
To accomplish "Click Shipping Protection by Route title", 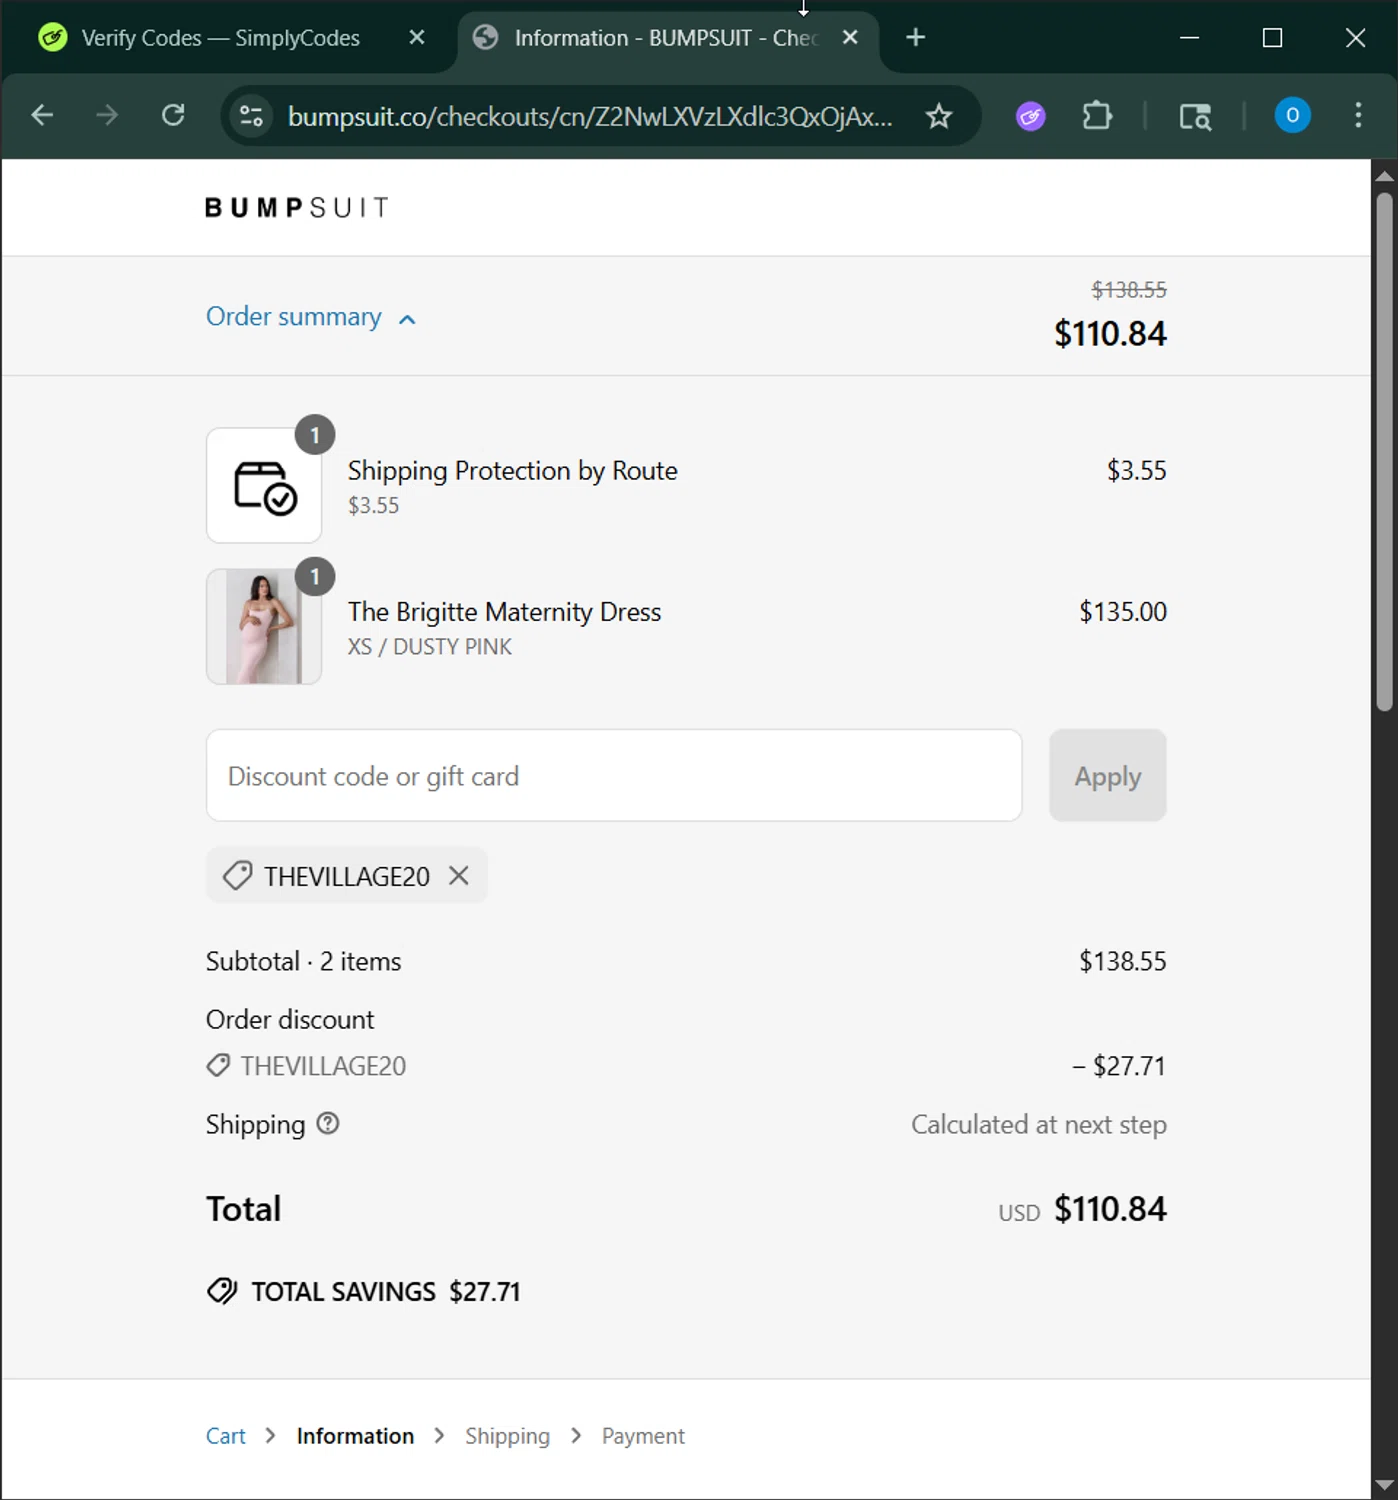I will pyautogui.click(x=513, y=471).
